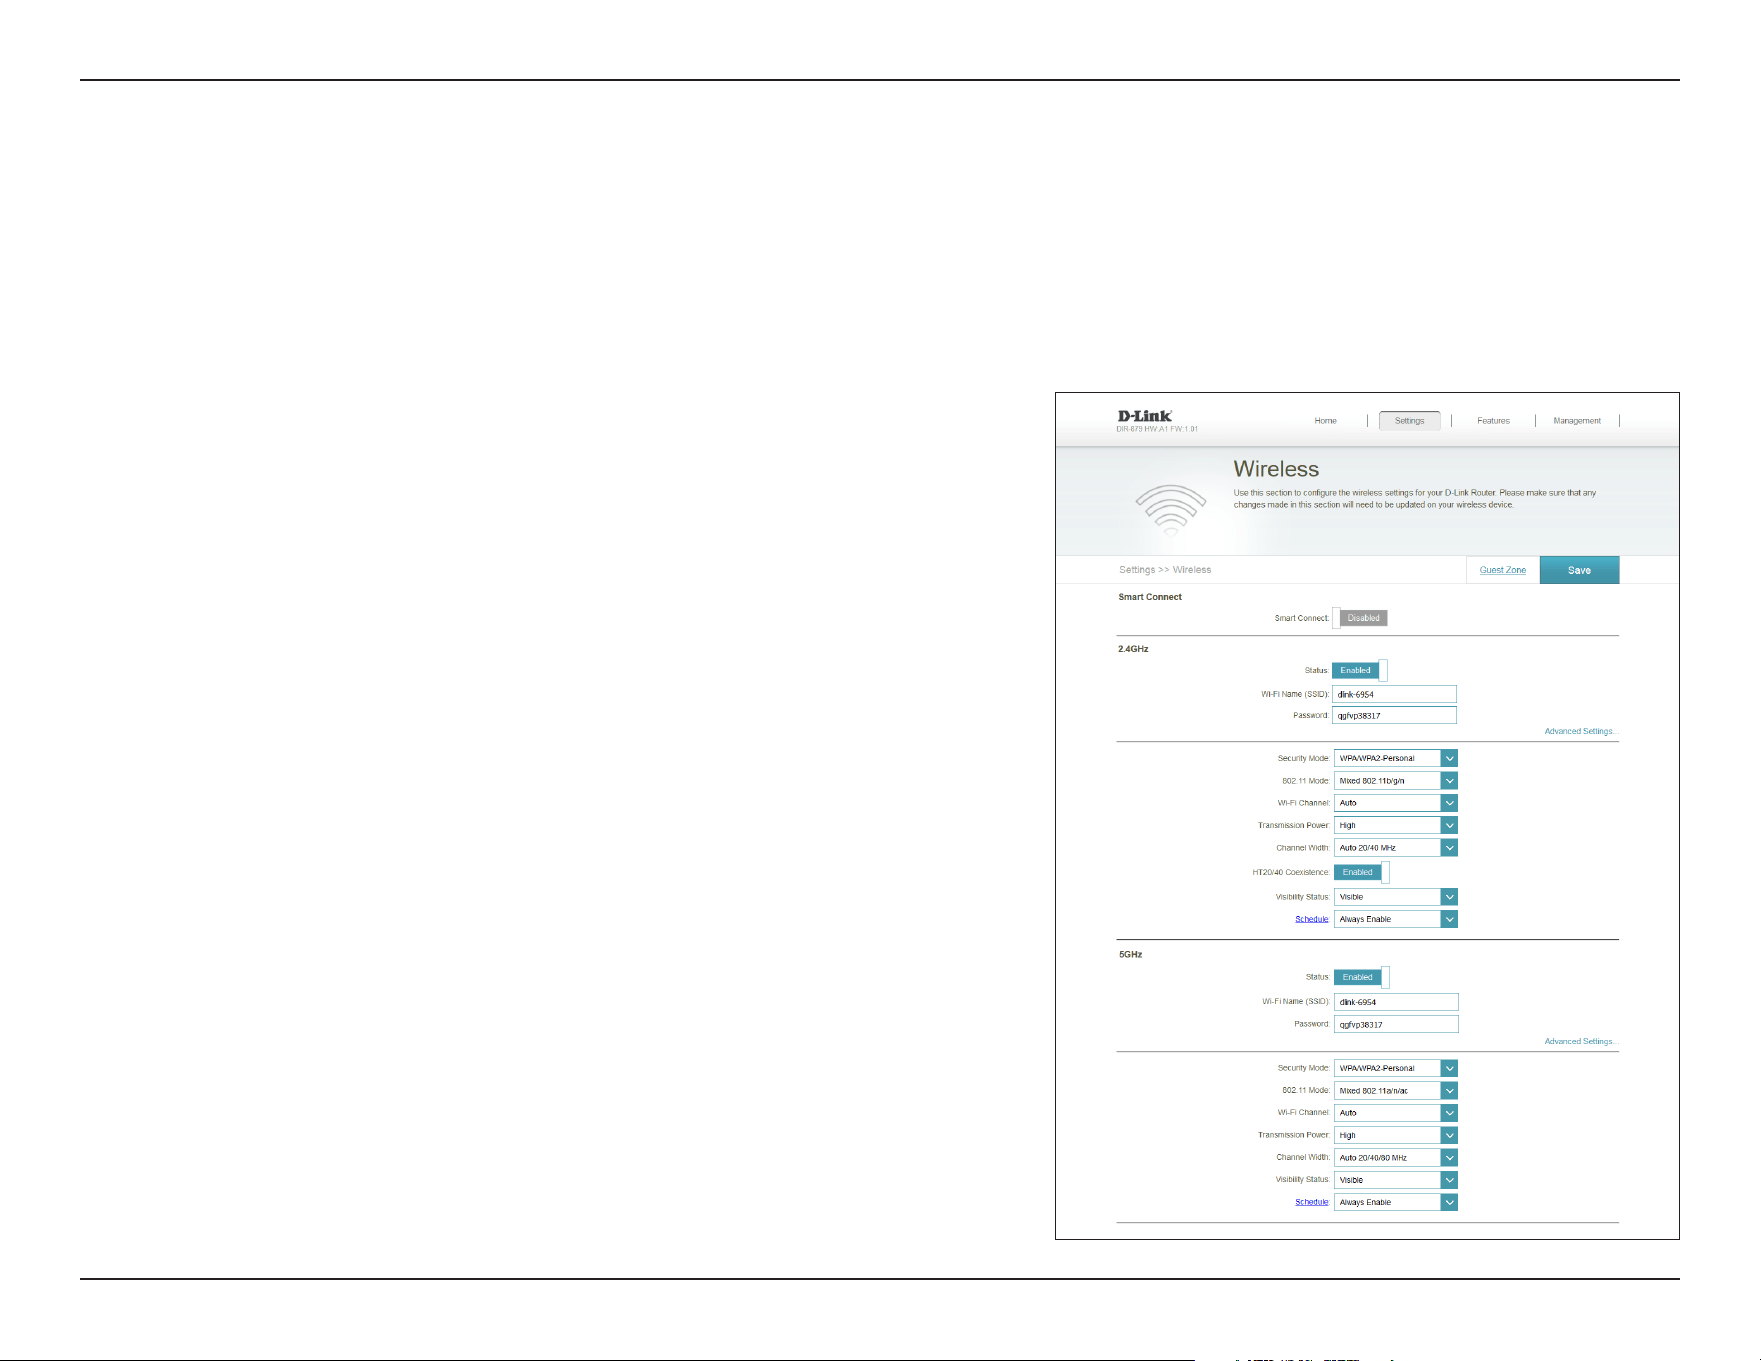Open 2.4GHz Channel Width dropdown

[1396, 848]
